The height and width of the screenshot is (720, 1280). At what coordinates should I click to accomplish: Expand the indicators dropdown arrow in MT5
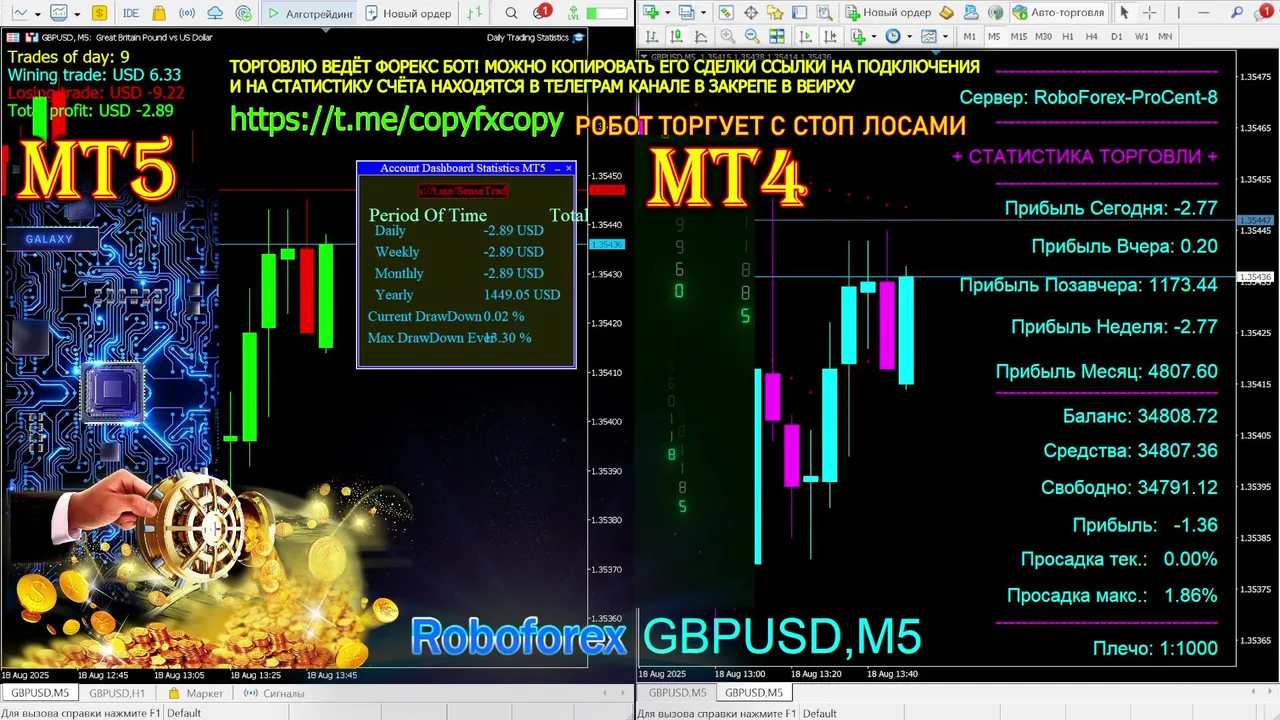coord(77,14)
